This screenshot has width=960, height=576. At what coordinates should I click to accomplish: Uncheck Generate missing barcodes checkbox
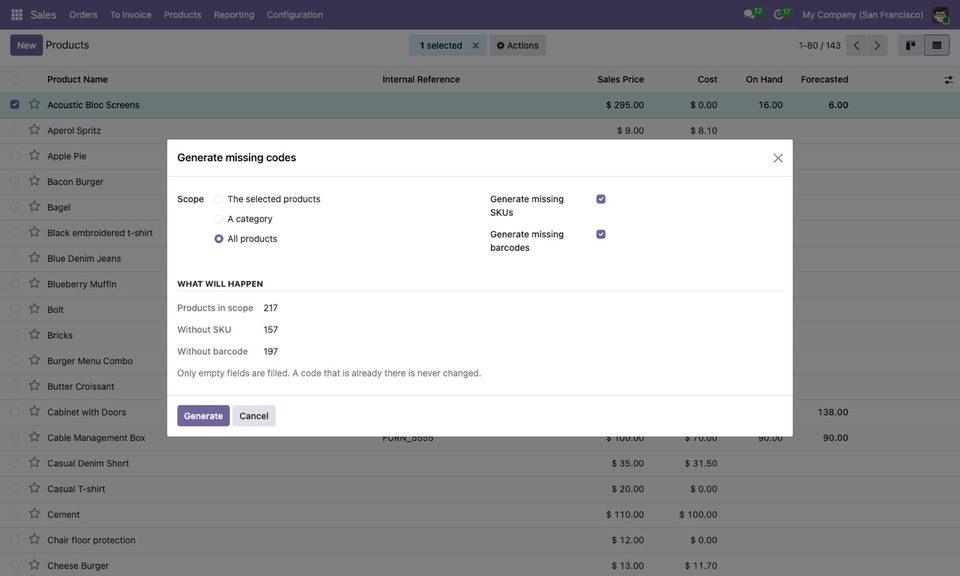point(601,234)
